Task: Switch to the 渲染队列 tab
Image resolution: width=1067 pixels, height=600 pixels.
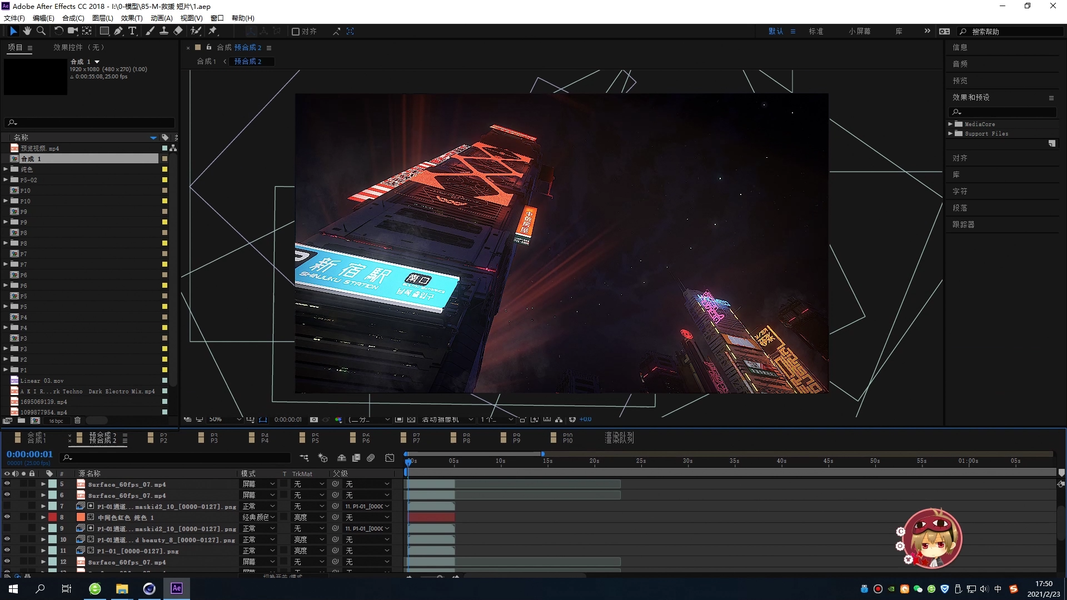Action: (619, 438)
